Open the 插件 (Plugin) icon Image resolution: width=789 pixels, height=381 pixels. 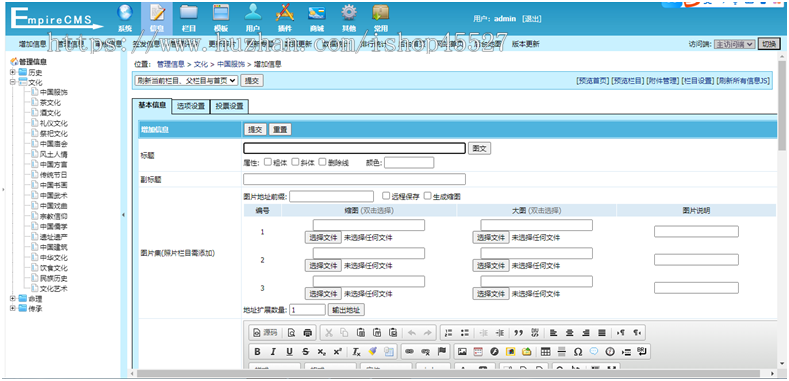tap(284, 13)
